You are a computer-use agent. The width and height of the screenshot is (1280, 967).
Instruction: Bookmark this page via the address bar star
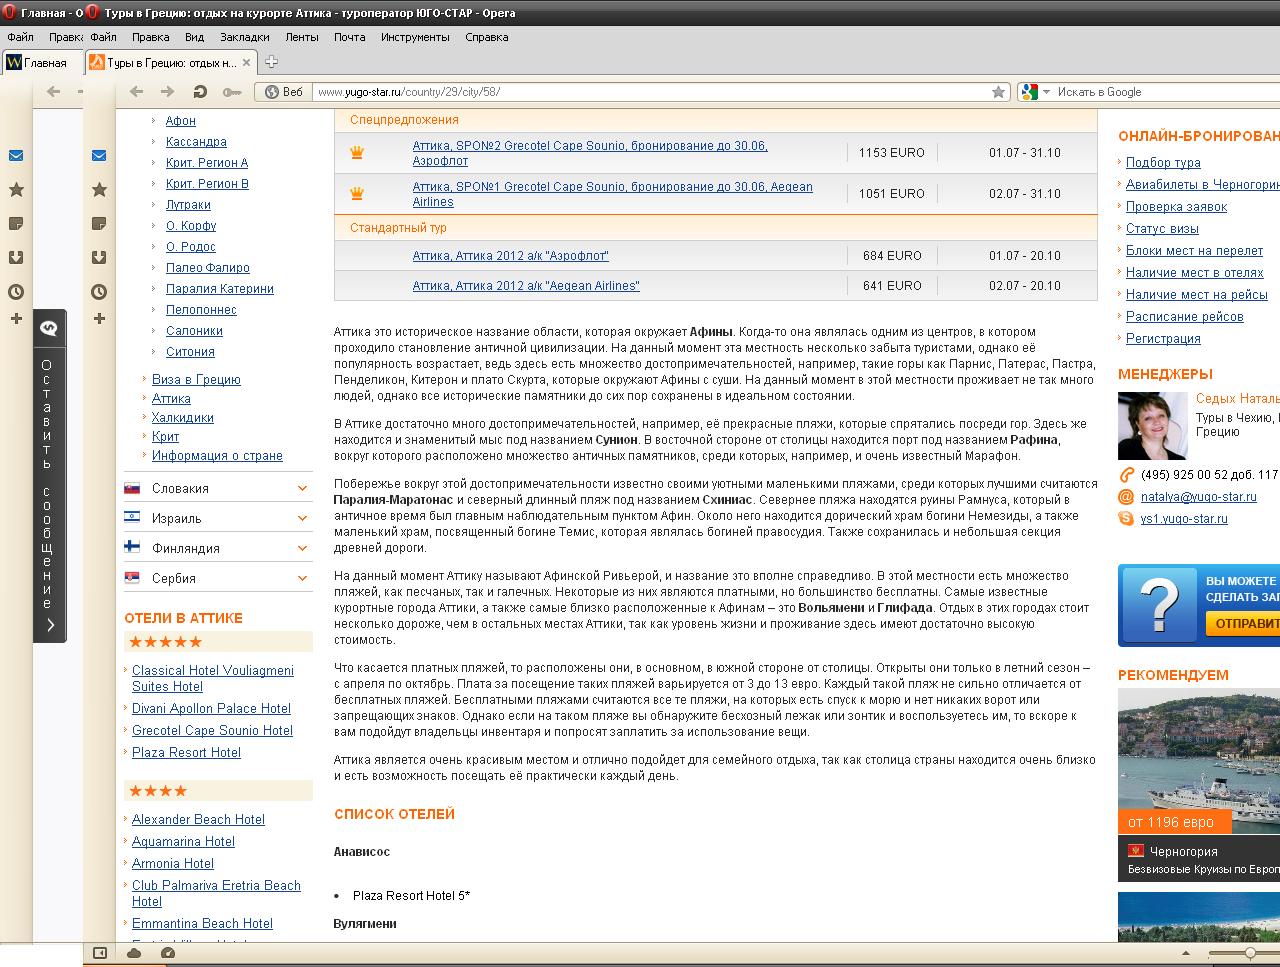click(998, 92)
